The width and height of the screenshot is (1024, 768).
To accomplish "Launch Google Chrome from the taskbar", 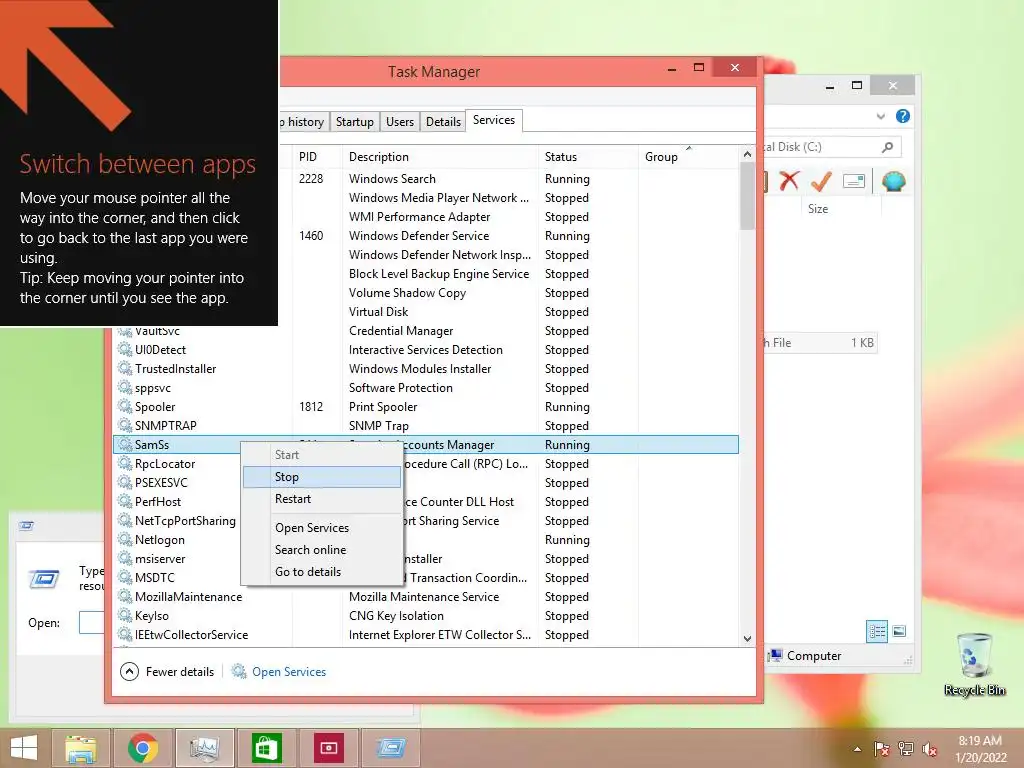I will 143,748.
